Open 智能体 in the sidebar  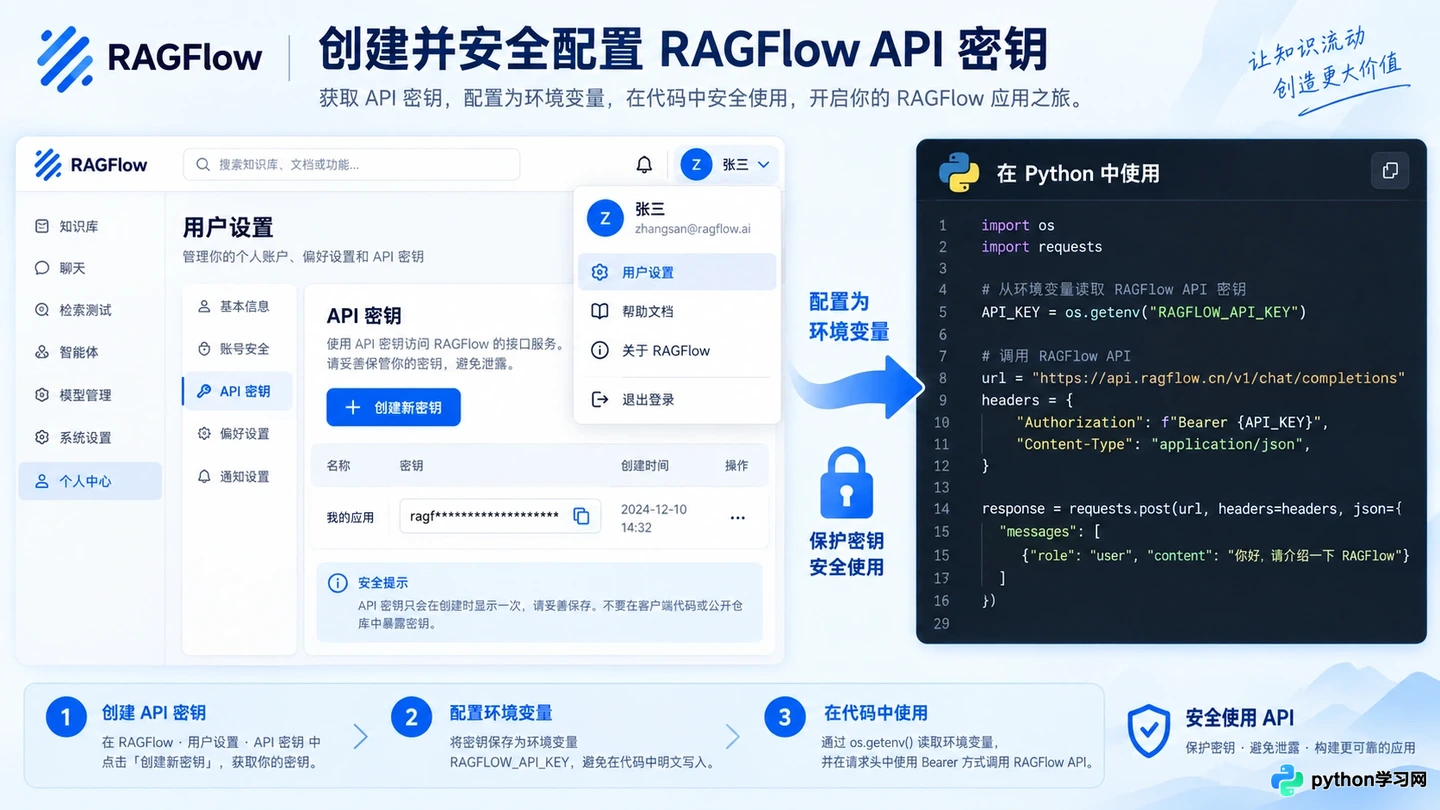click(x=89, y=352)
